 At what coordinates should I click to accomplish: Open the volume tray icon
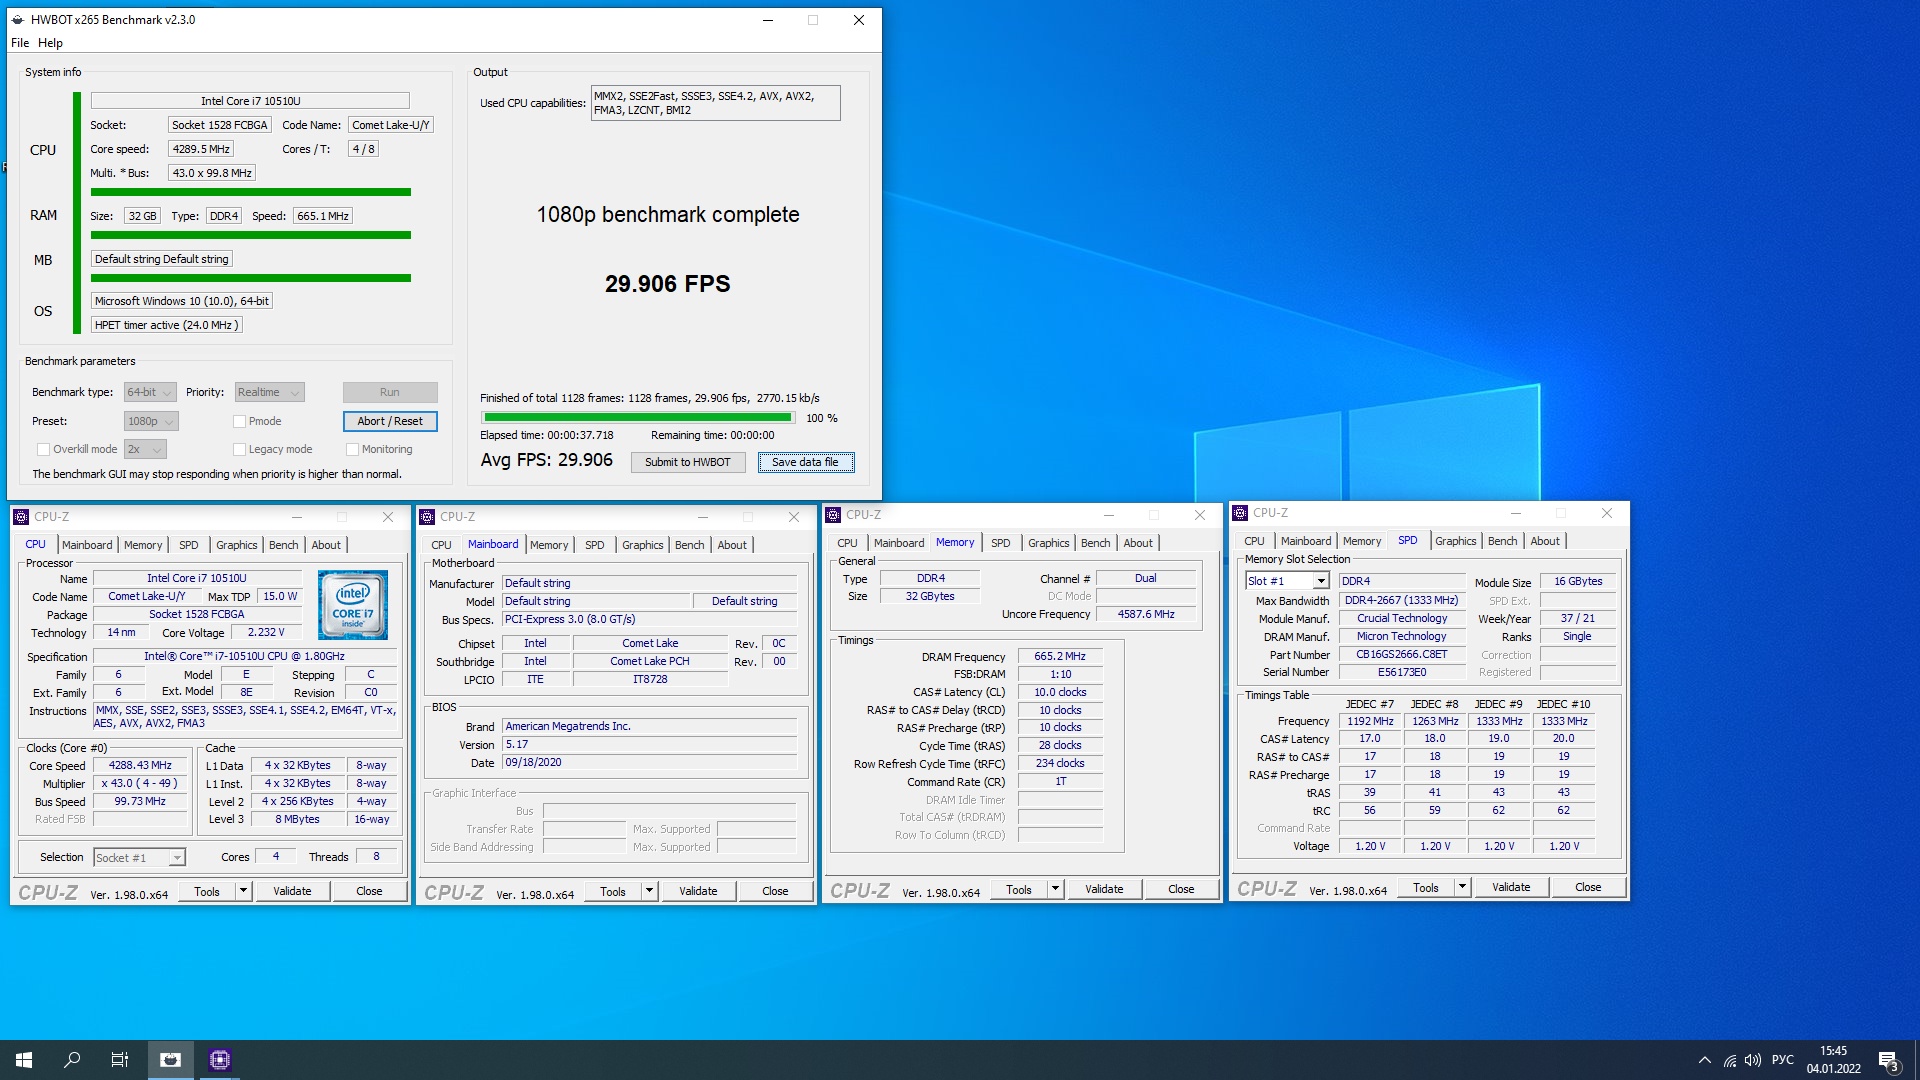tap(1752, 1060)
